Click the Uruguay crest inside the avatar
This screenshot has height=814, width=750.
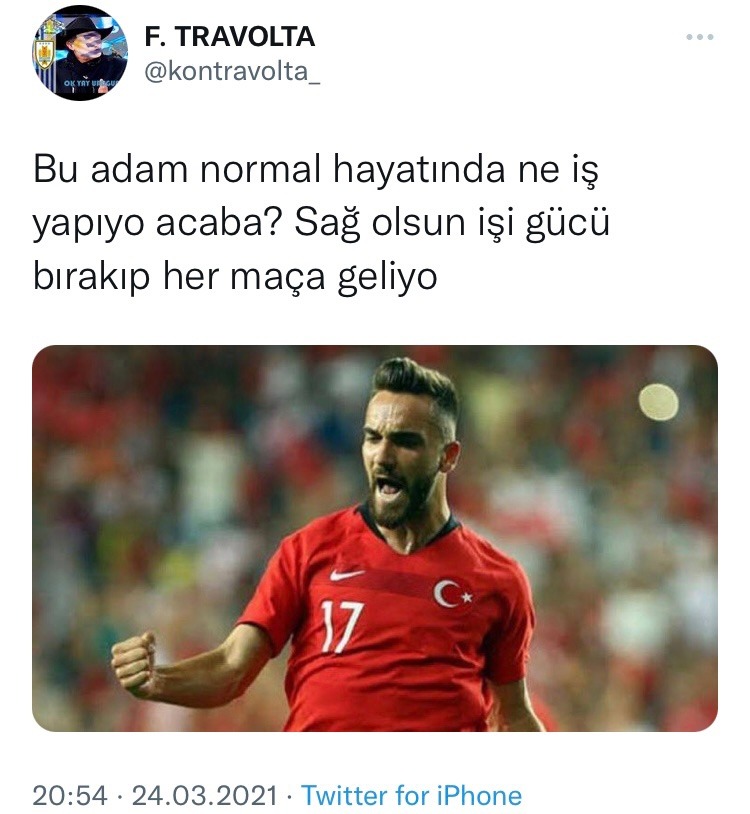click(44, 53)
